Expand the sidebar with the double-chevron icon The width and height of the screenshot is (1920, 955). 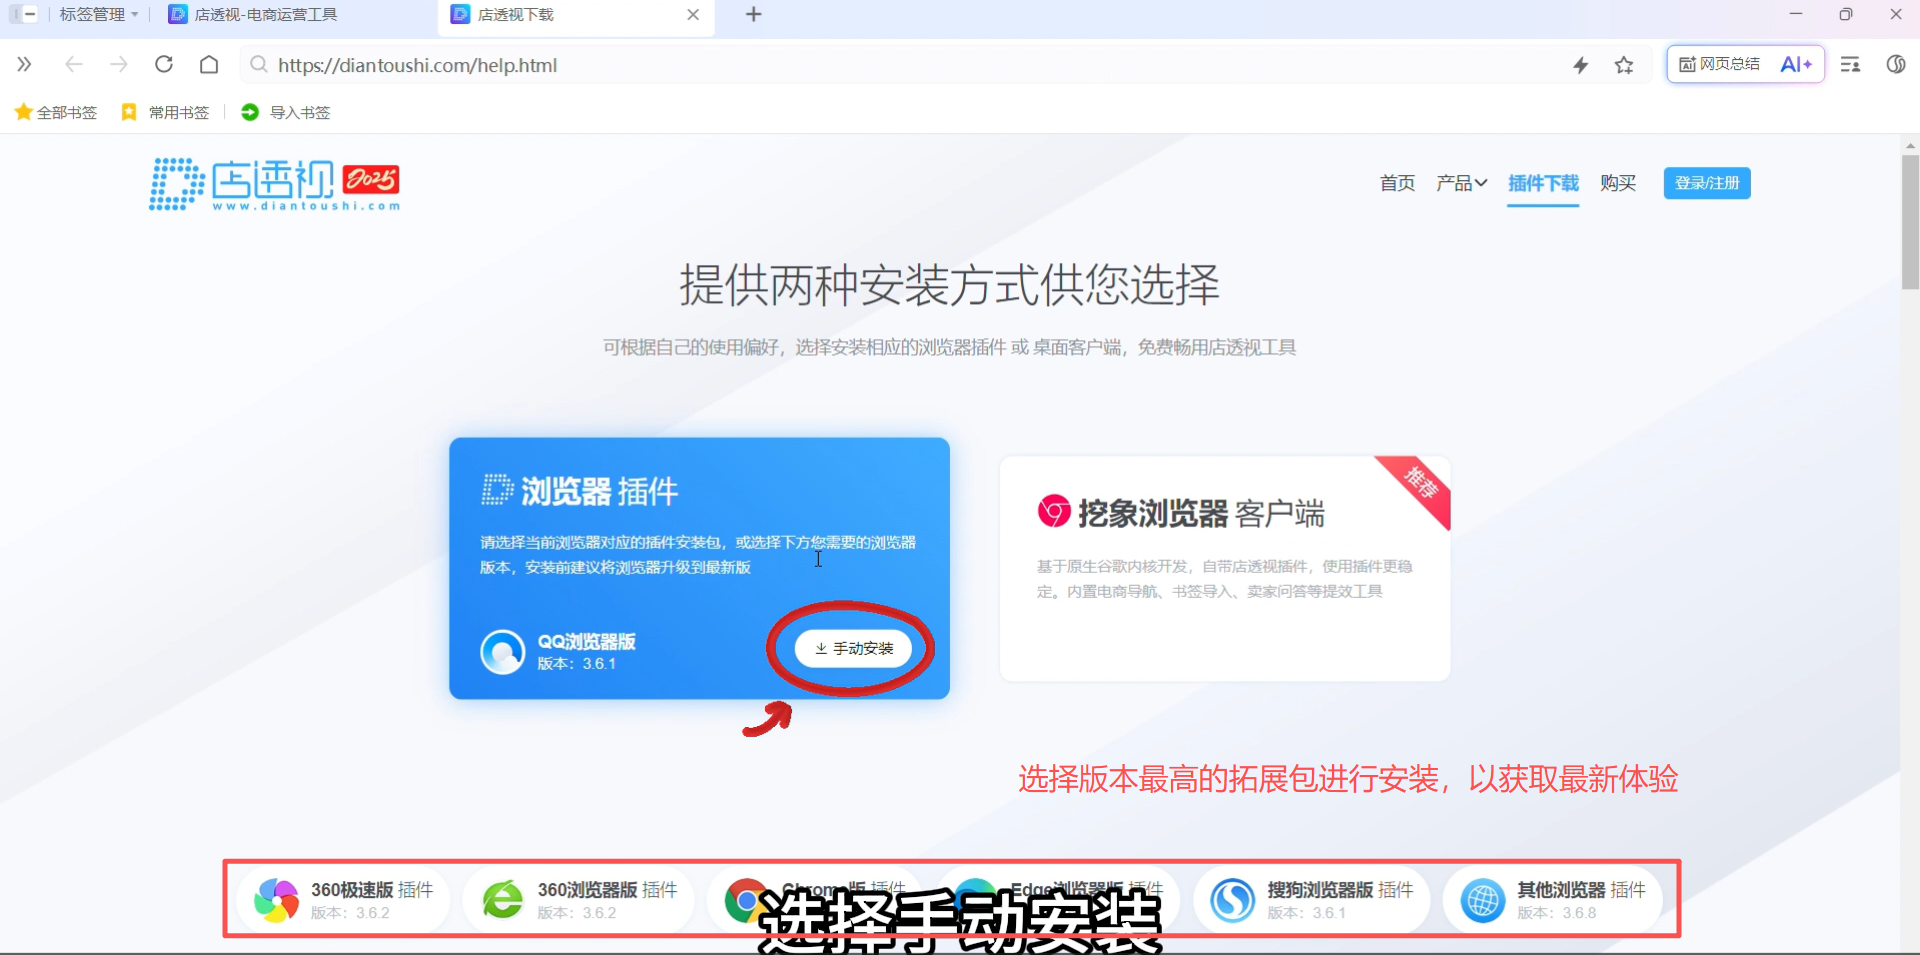pos(24,65)
